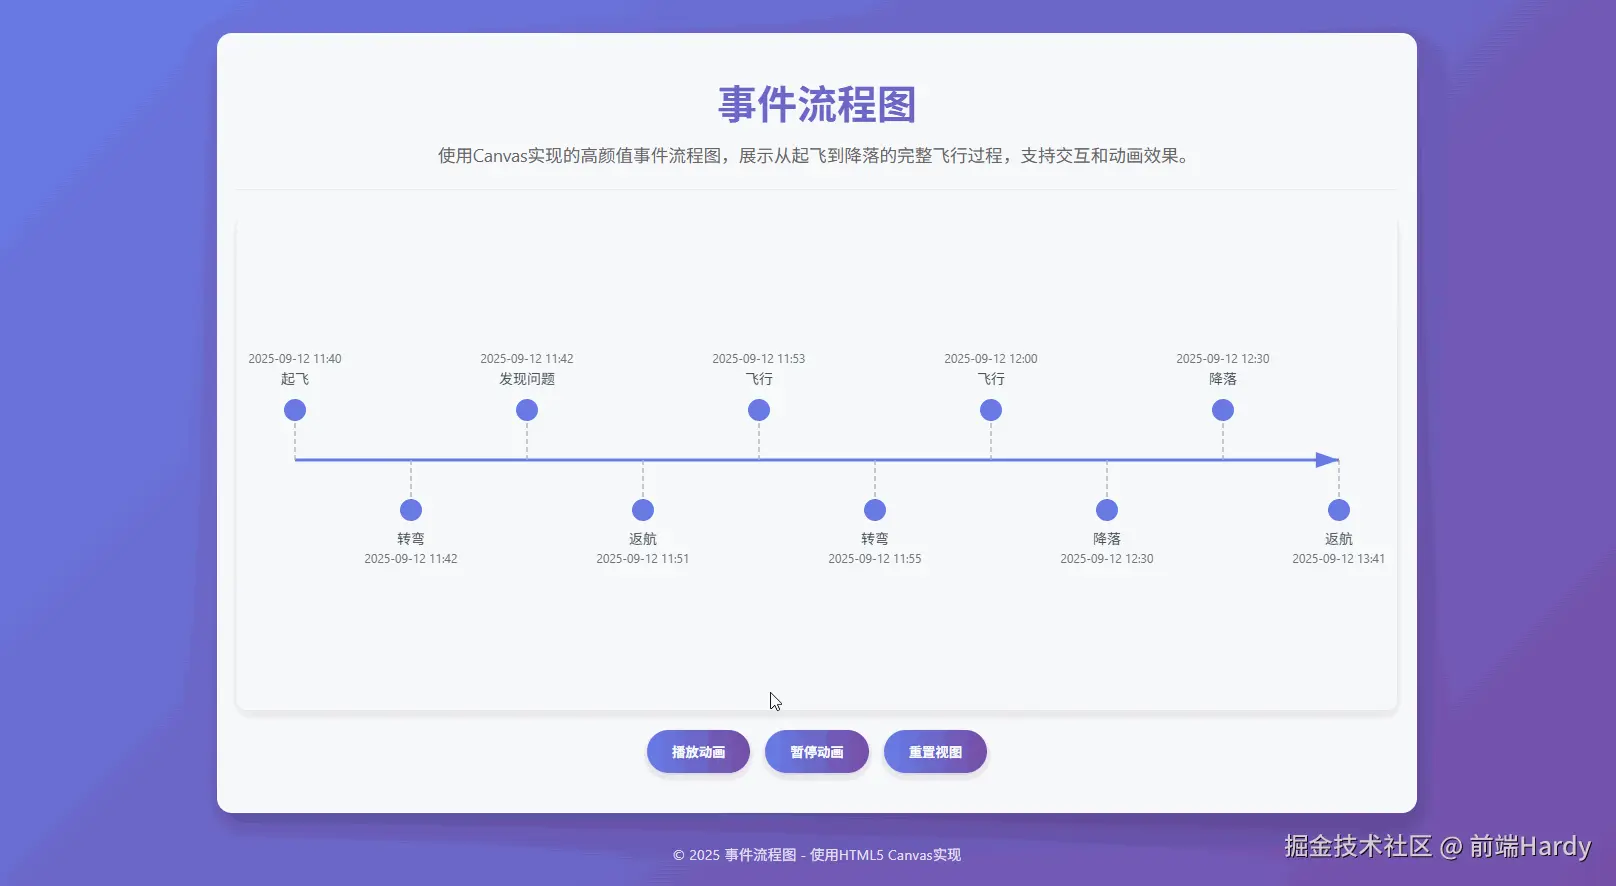Click the 事件流程图 page title
The image size is (1616, 886).
coord(817,105)
